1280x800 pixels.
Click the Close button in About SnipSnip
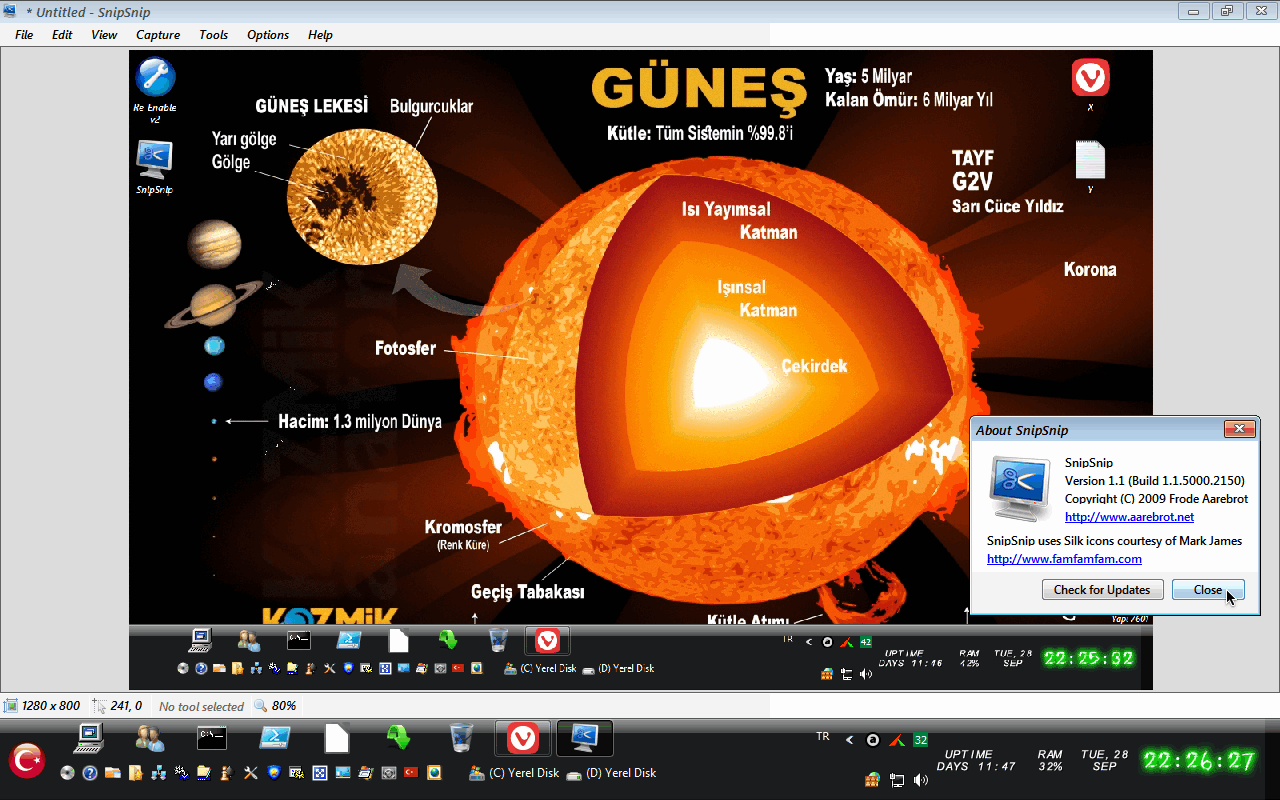tap(1208, 590)
